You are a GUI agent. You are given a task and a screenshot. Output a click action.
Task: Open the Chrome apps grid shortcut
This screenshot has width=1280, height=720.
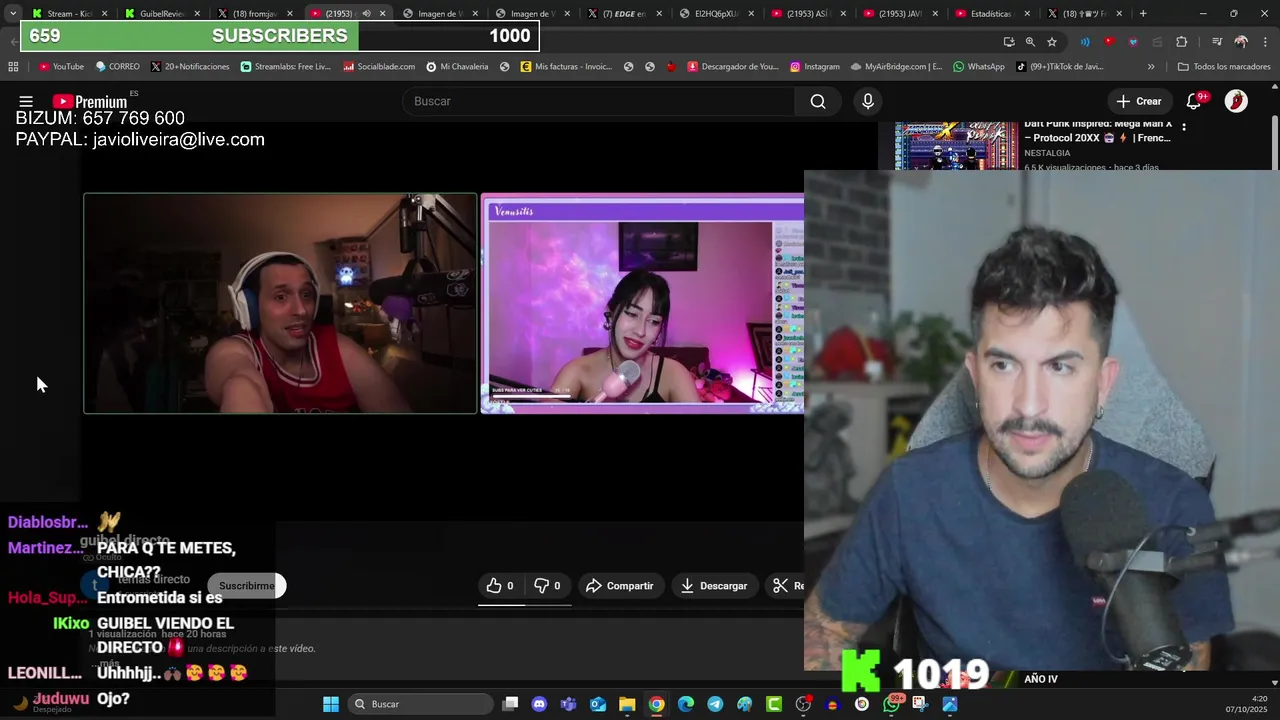coord(13,67)
